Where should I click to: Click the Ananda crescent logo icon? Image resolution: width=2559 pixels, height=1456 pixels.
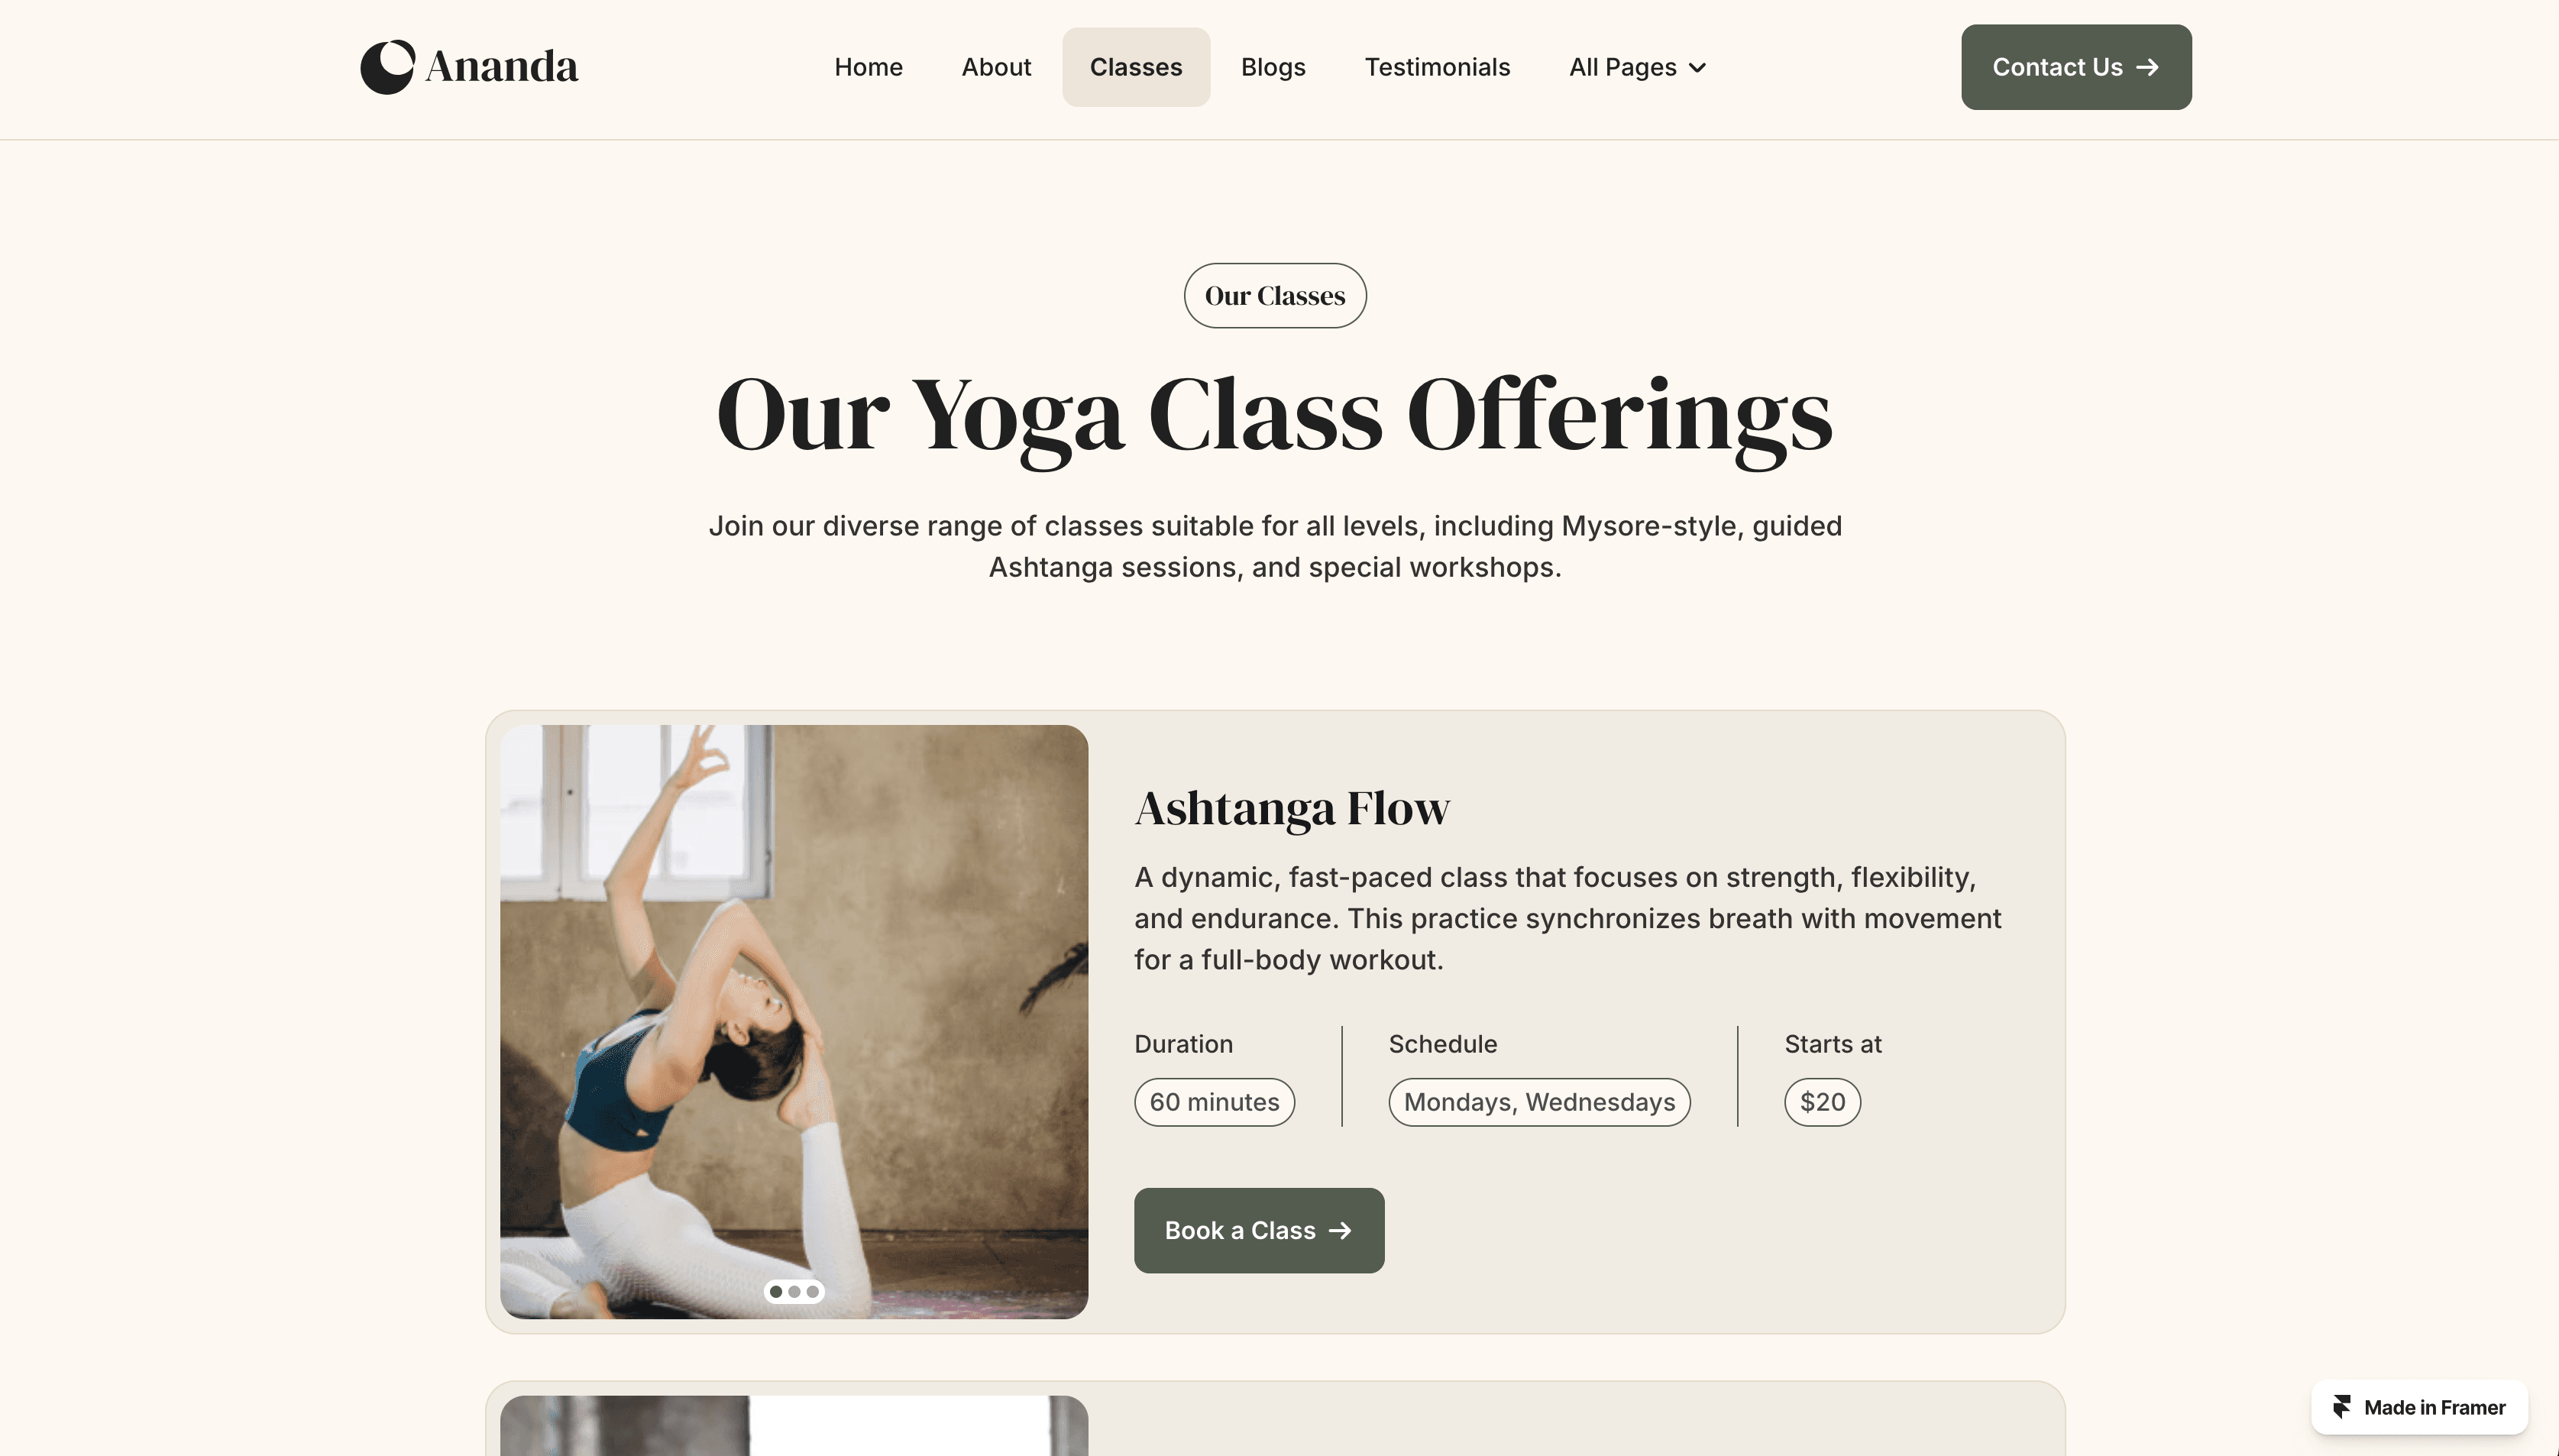click(387, 67)
